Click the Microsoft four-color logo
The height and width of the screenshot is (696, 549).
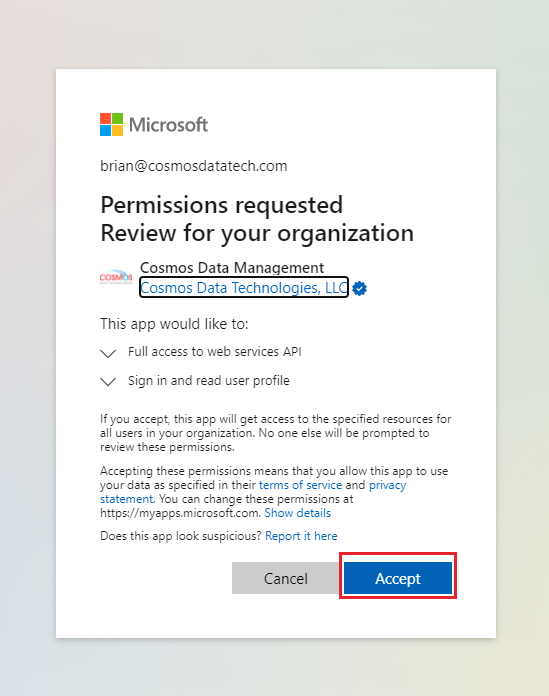tap(111, 124)
